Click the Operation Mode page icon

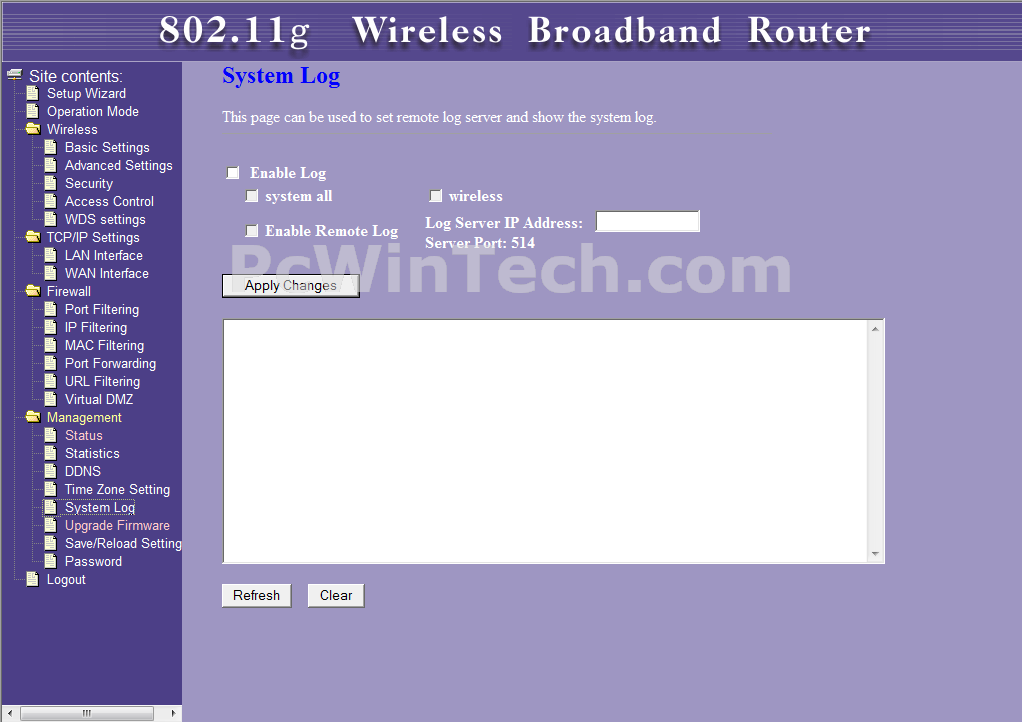pos(33,111)
